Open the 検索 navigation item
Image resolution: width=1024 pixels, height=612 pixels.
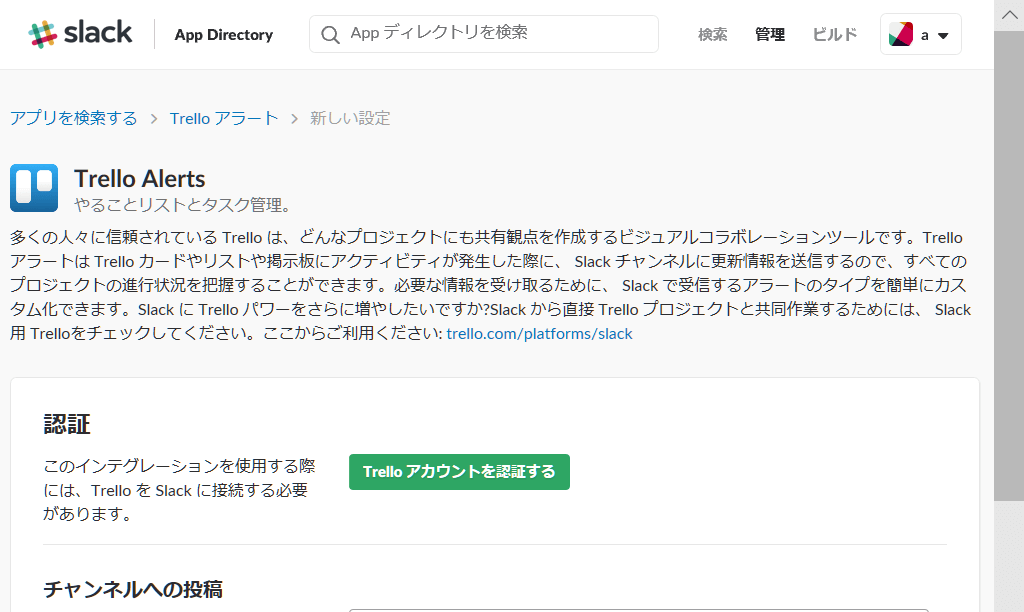tap(712, 35)
